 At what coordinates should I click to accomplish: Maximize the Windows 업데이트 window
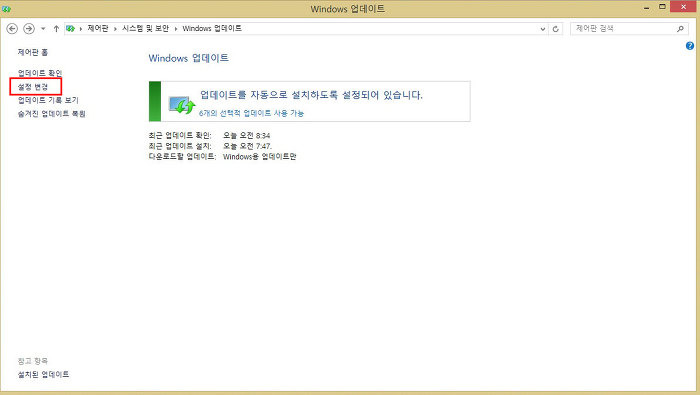pos(662,7)
